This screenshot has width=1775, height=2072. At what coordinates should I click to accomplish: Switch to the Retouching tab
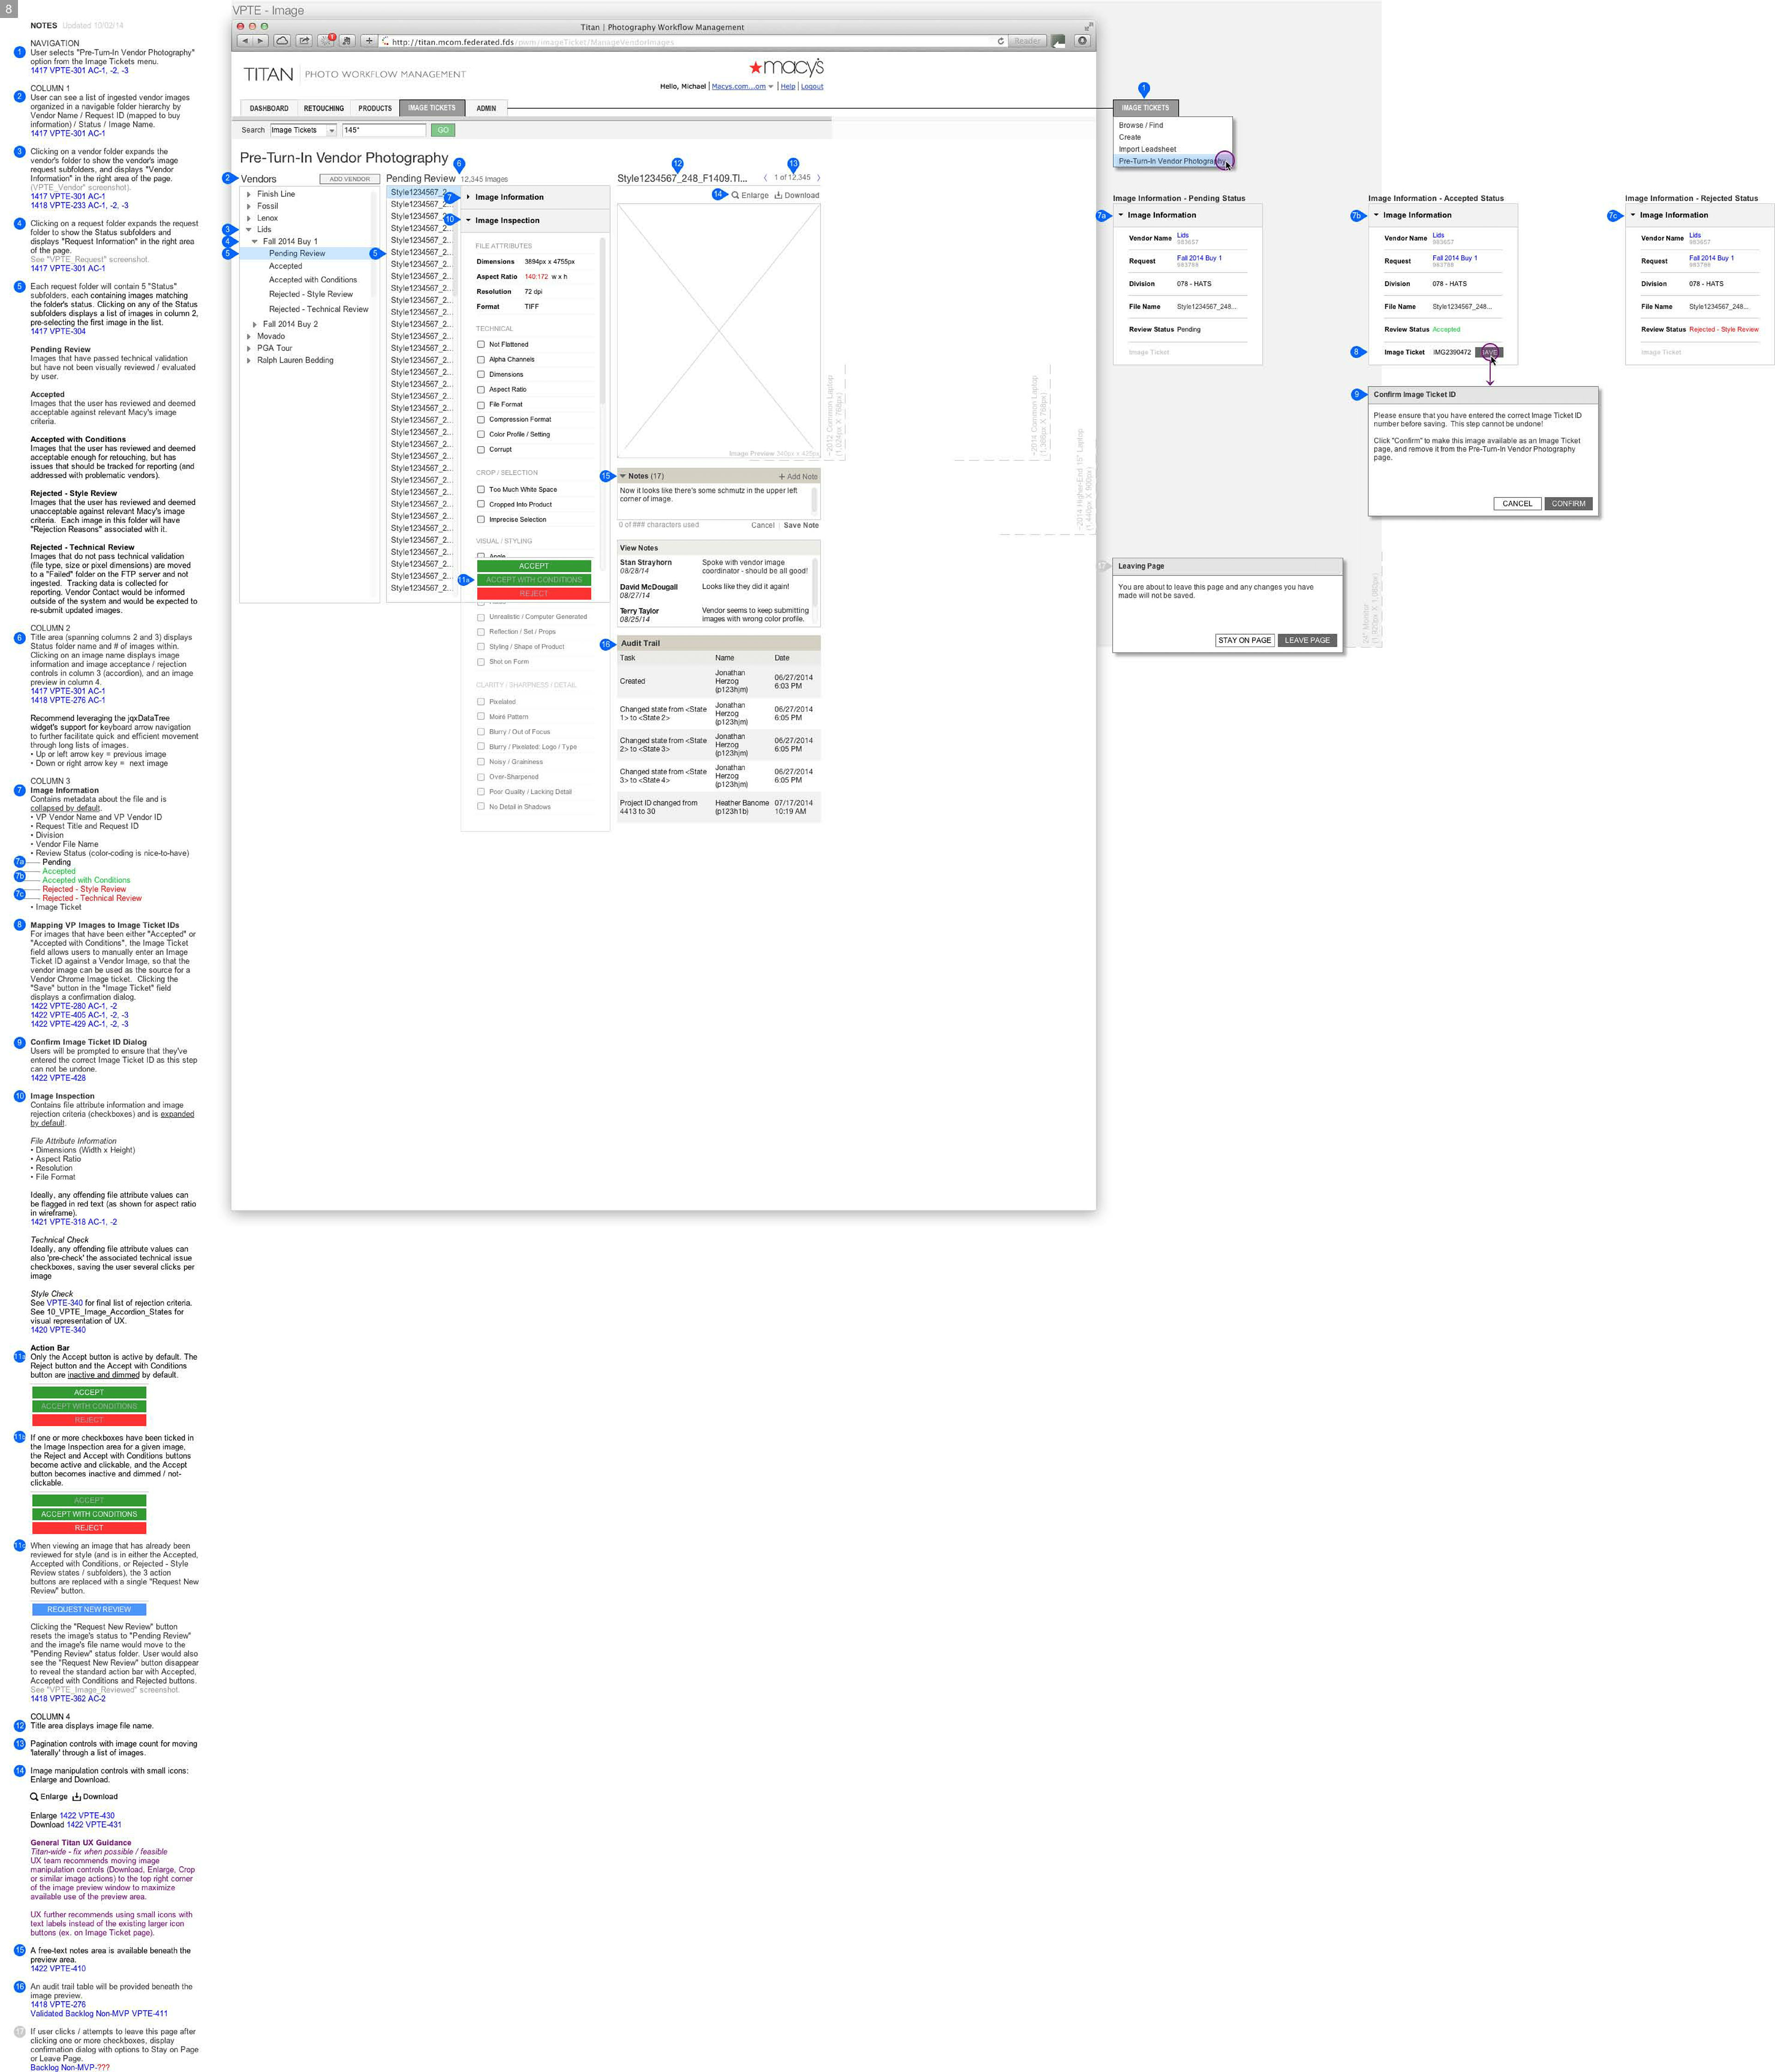coord(323,108)
